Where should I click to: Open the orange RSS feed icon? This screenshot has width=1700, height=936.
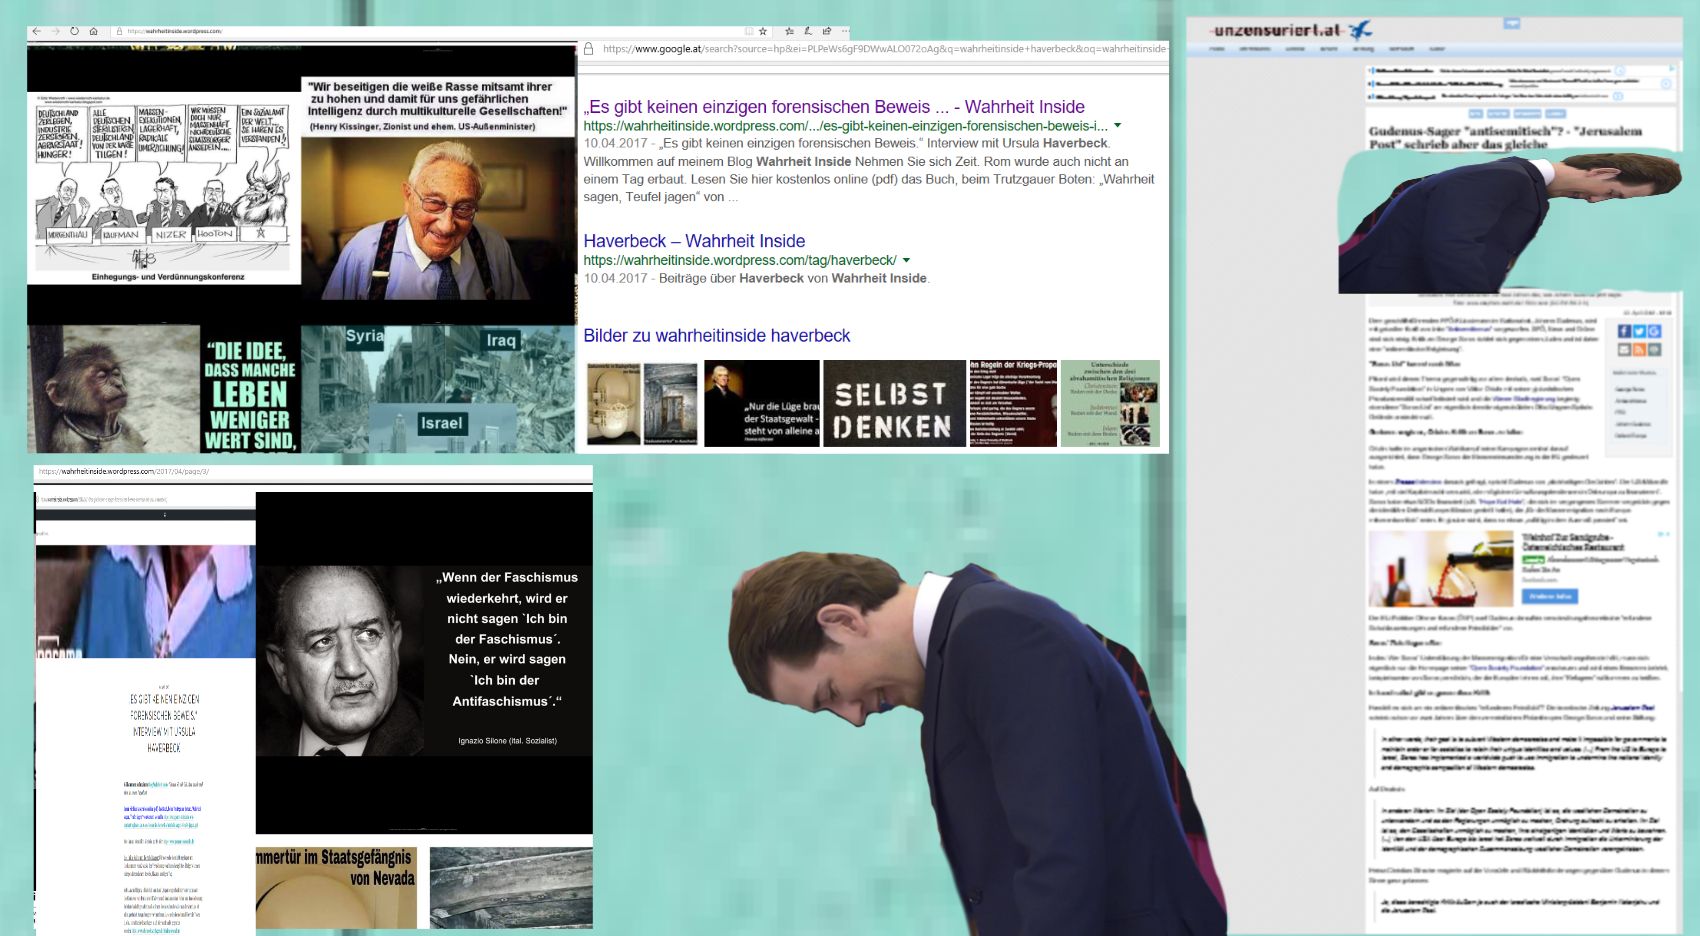1639,349
